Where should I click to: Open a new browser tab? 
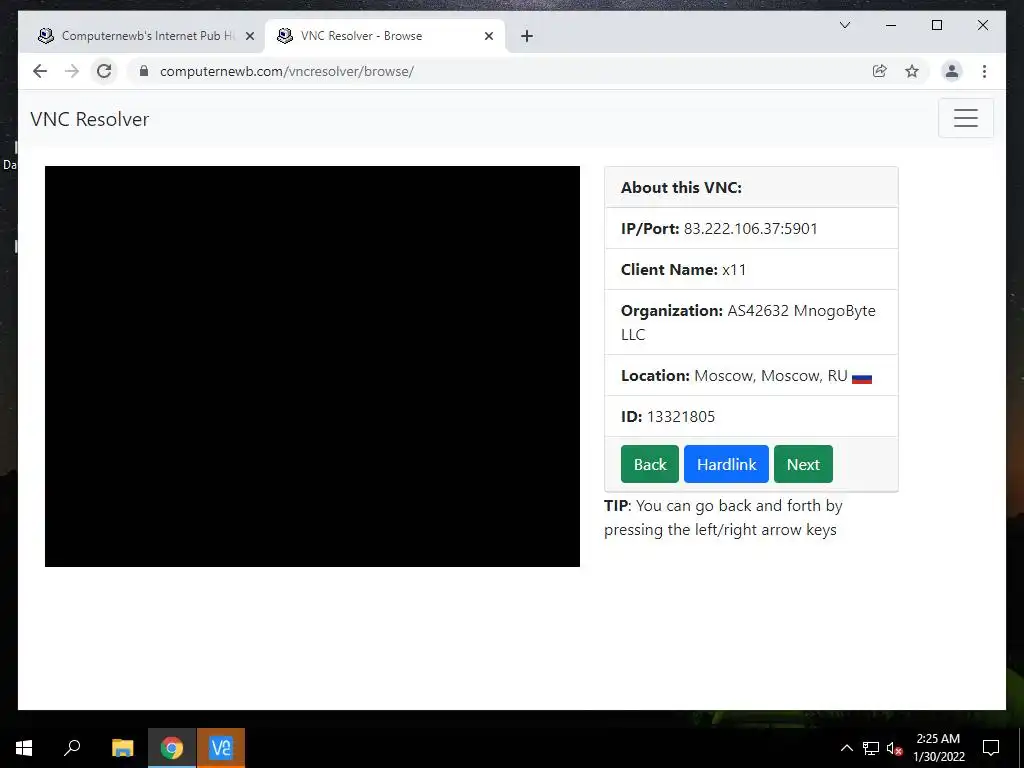[527, 36]
